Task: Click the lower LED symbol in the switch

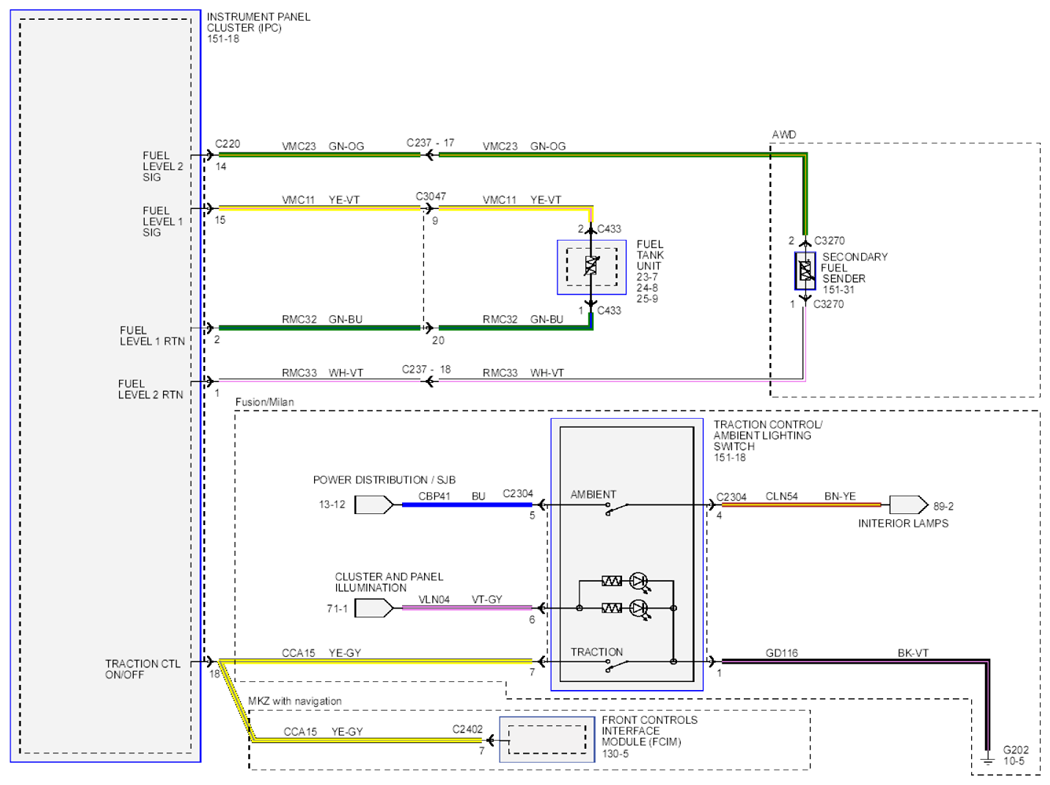Action: click(x=640, y=610)
